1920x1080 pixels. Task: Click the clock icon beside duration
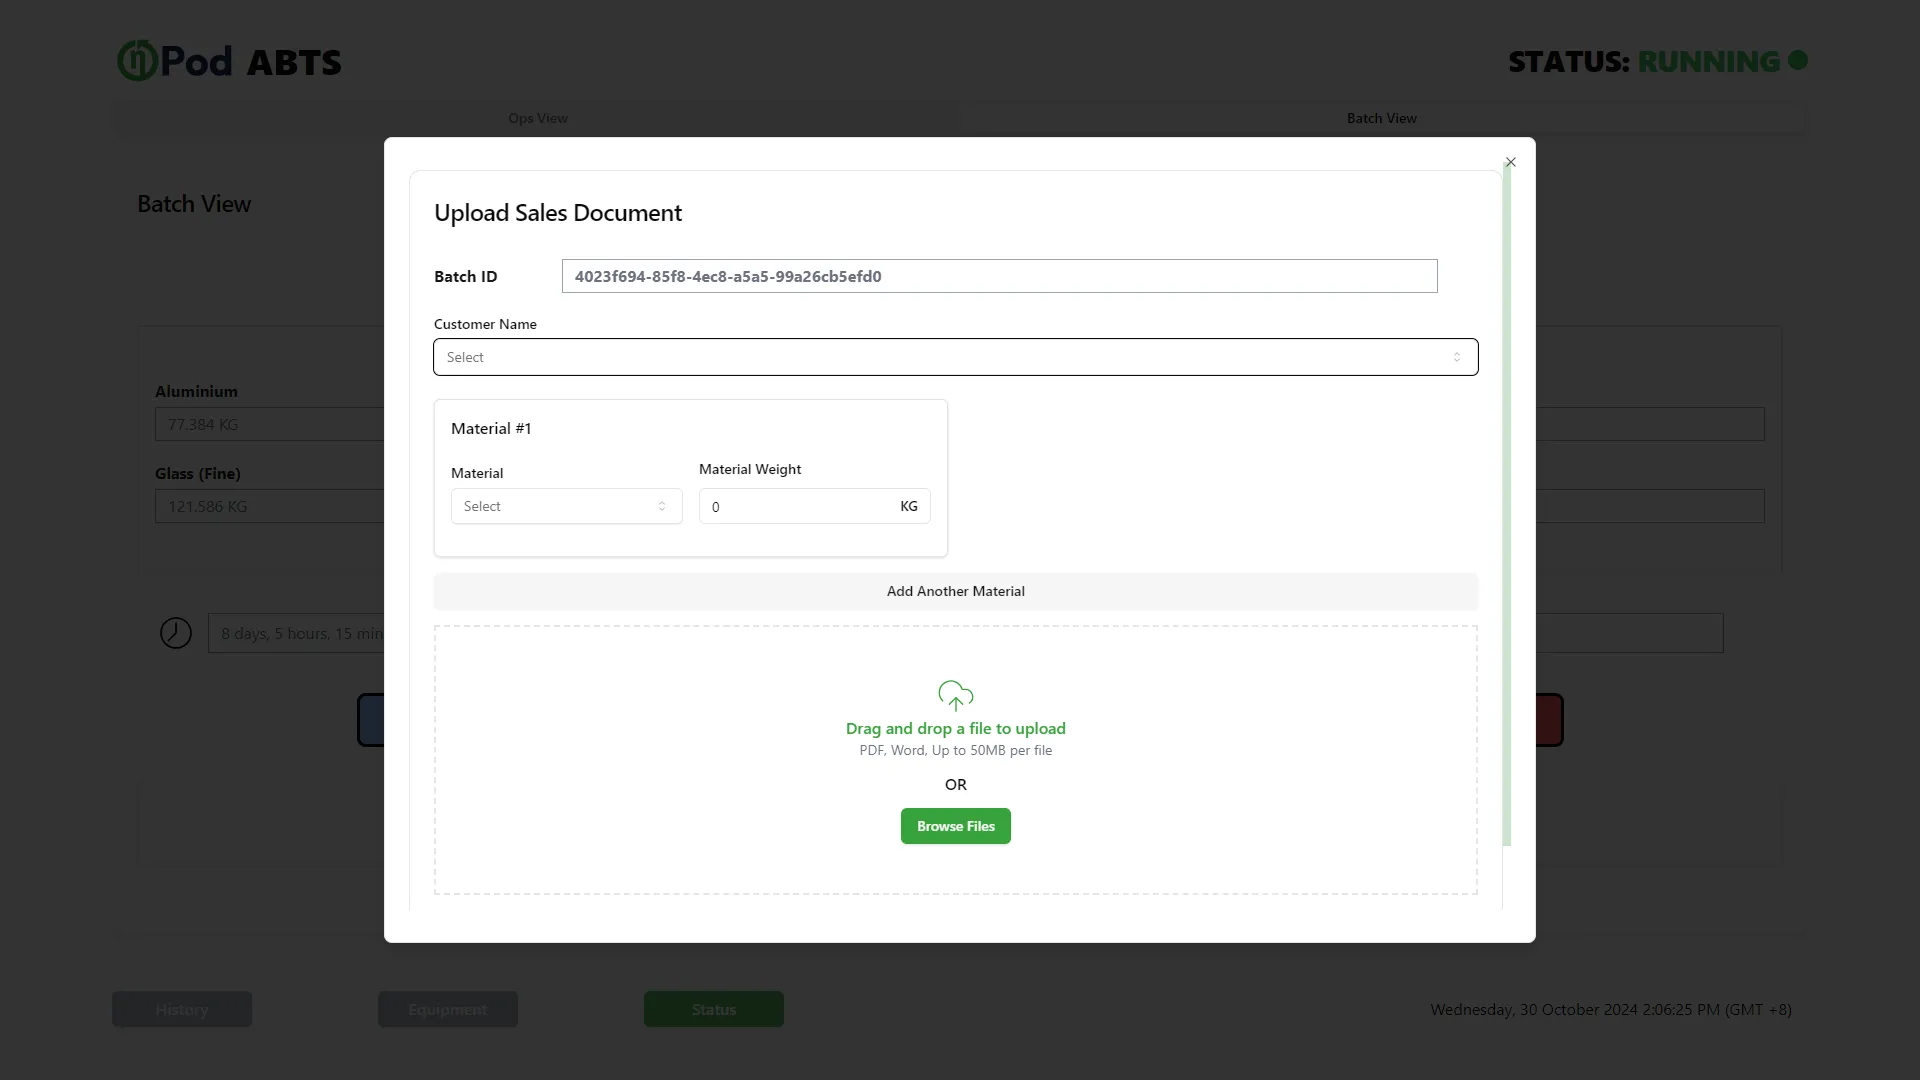pyautogui.click(x=176, y=633)
